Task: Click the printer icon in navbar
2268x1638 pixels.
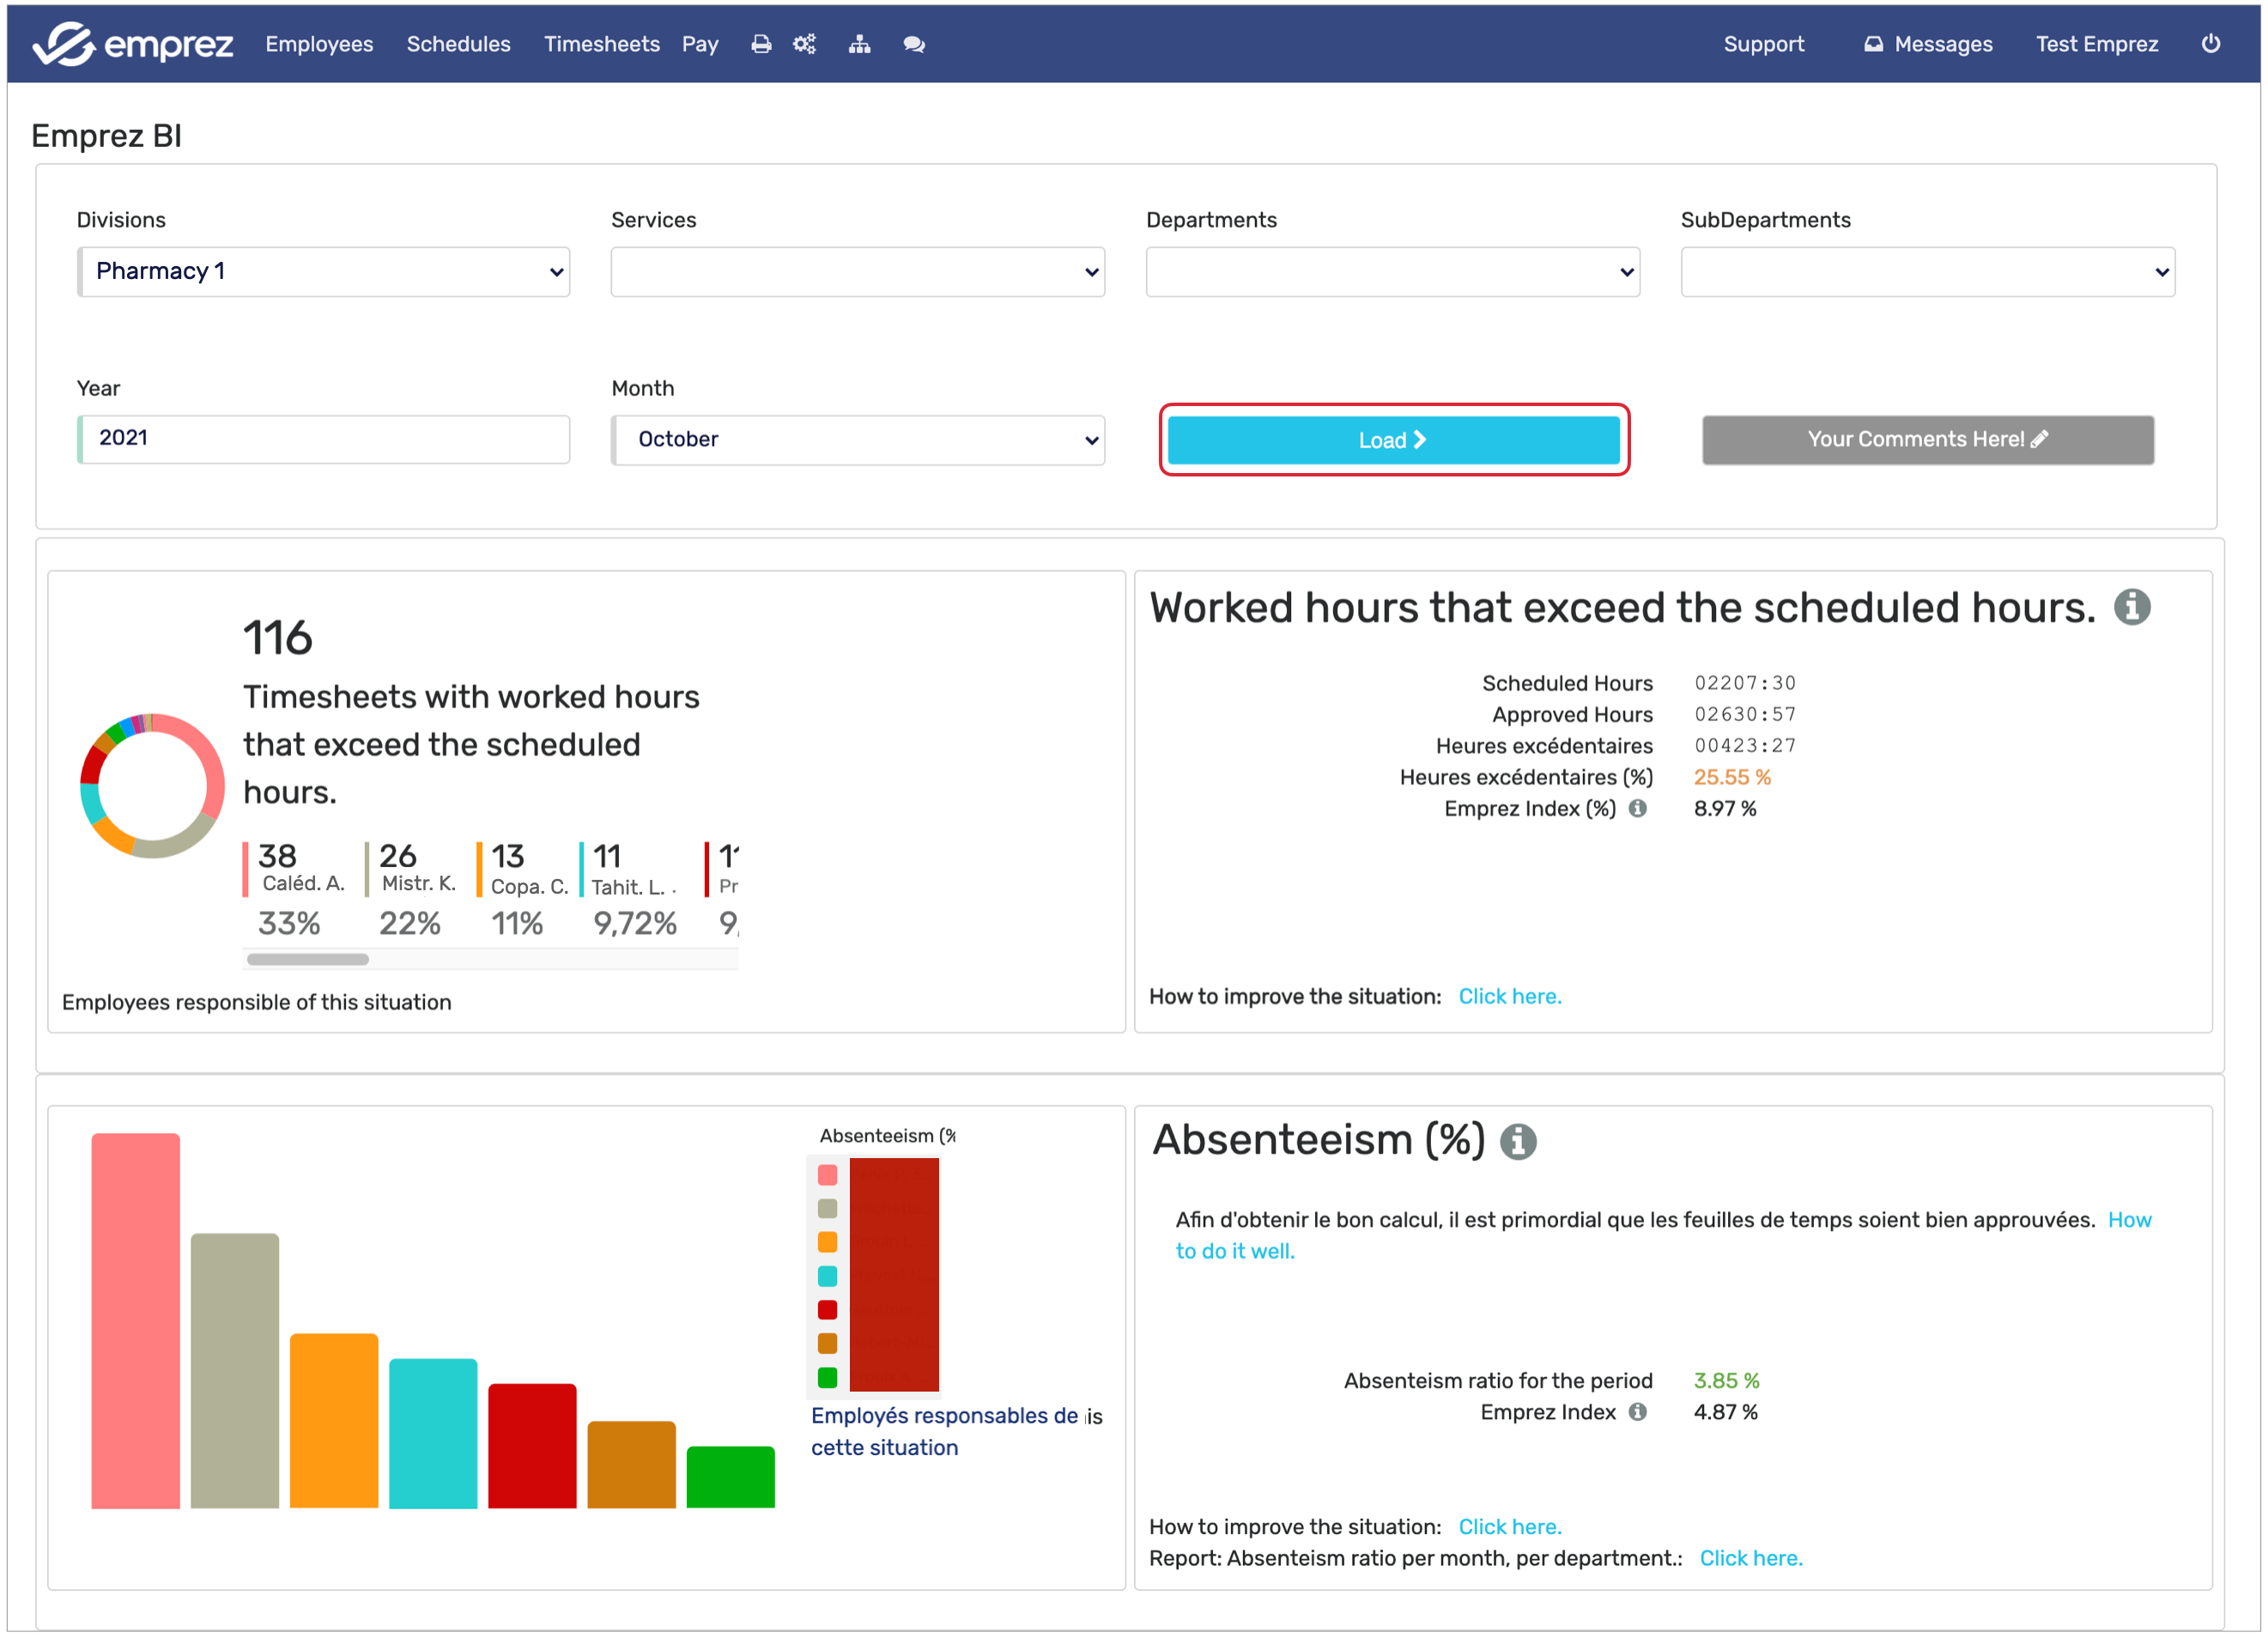Action: 761,44
